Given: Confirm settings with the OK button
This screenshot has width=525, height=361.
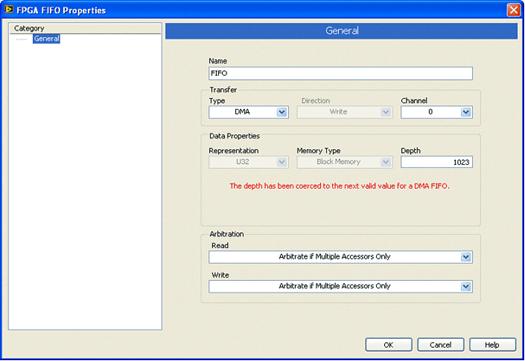Looking at the screenshot, I should pyautogui.click(x=388, y=345).
